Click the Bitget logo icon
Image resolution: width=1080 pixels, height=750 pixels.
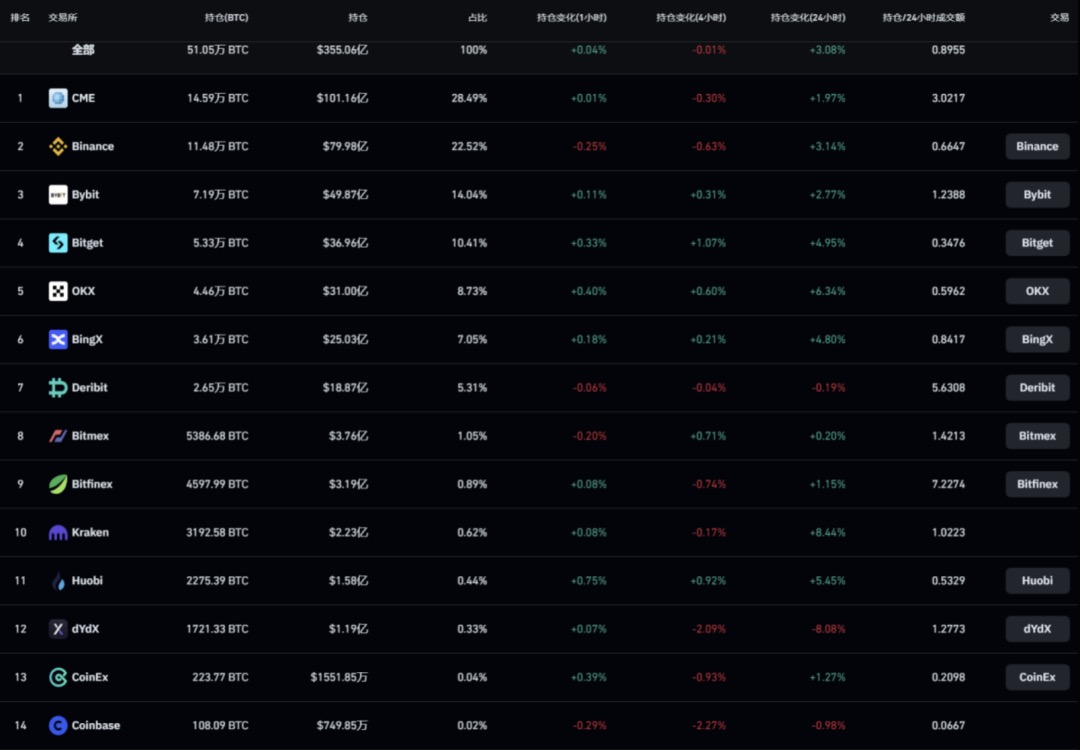point(58,243)
